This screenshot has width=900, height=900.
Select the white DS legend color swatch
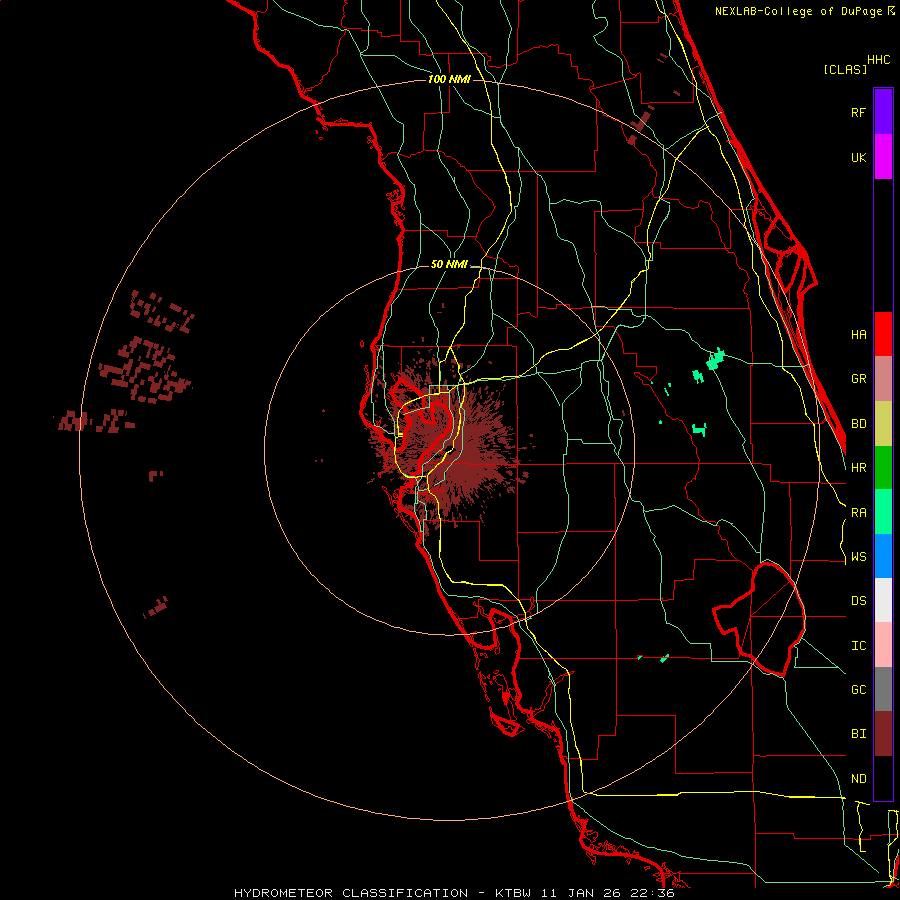883,600
